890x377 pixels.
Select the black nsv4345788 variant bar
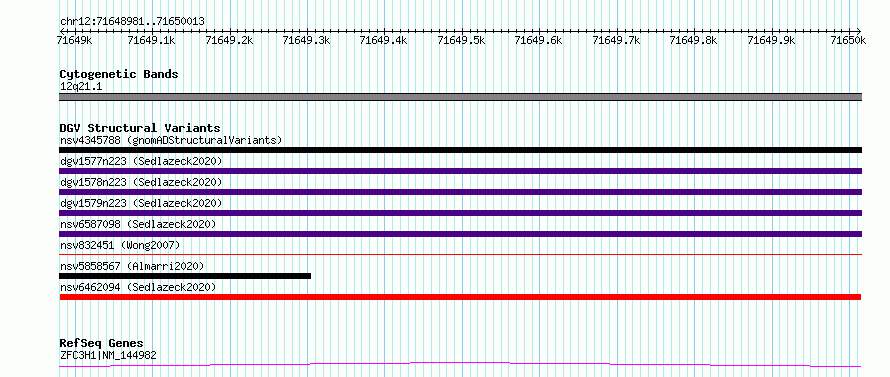pos(460,150)
